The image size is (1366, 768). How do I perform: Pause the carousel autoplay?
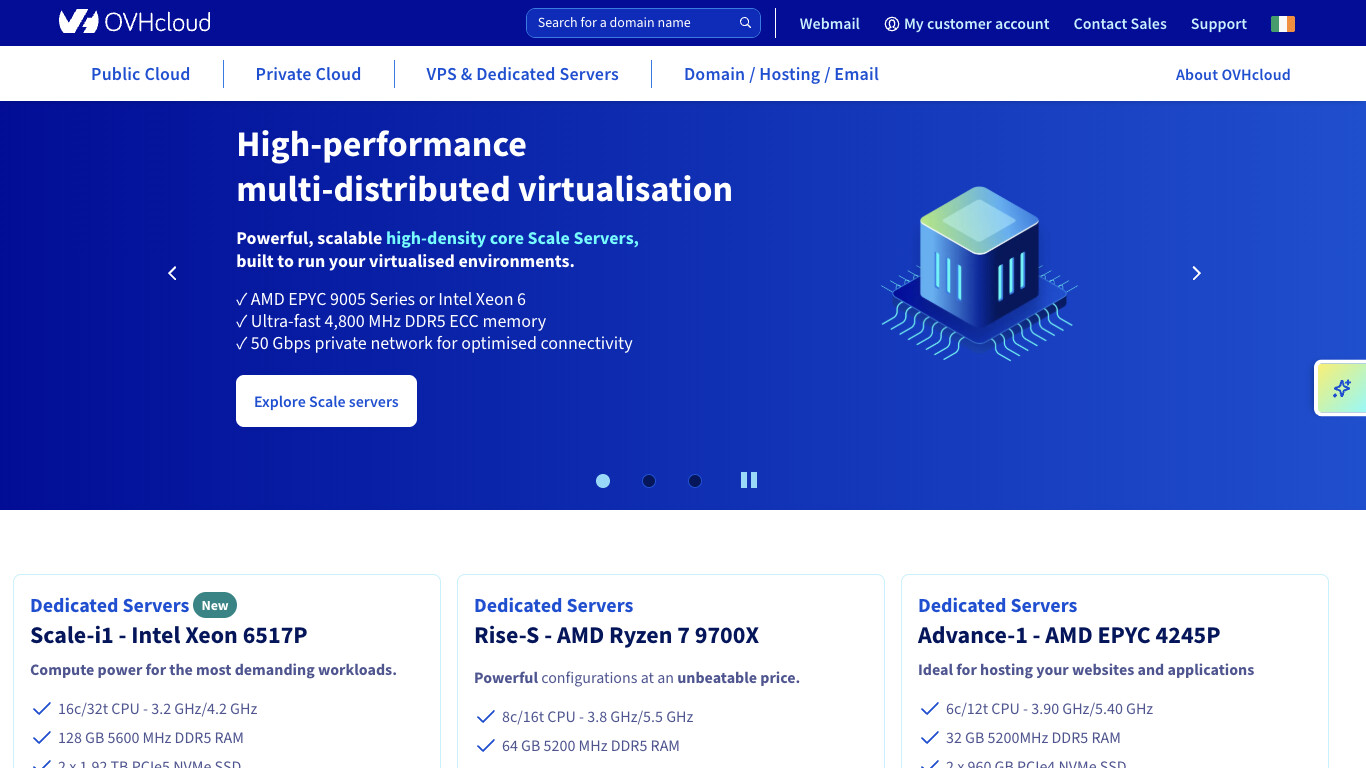(749, 480)
